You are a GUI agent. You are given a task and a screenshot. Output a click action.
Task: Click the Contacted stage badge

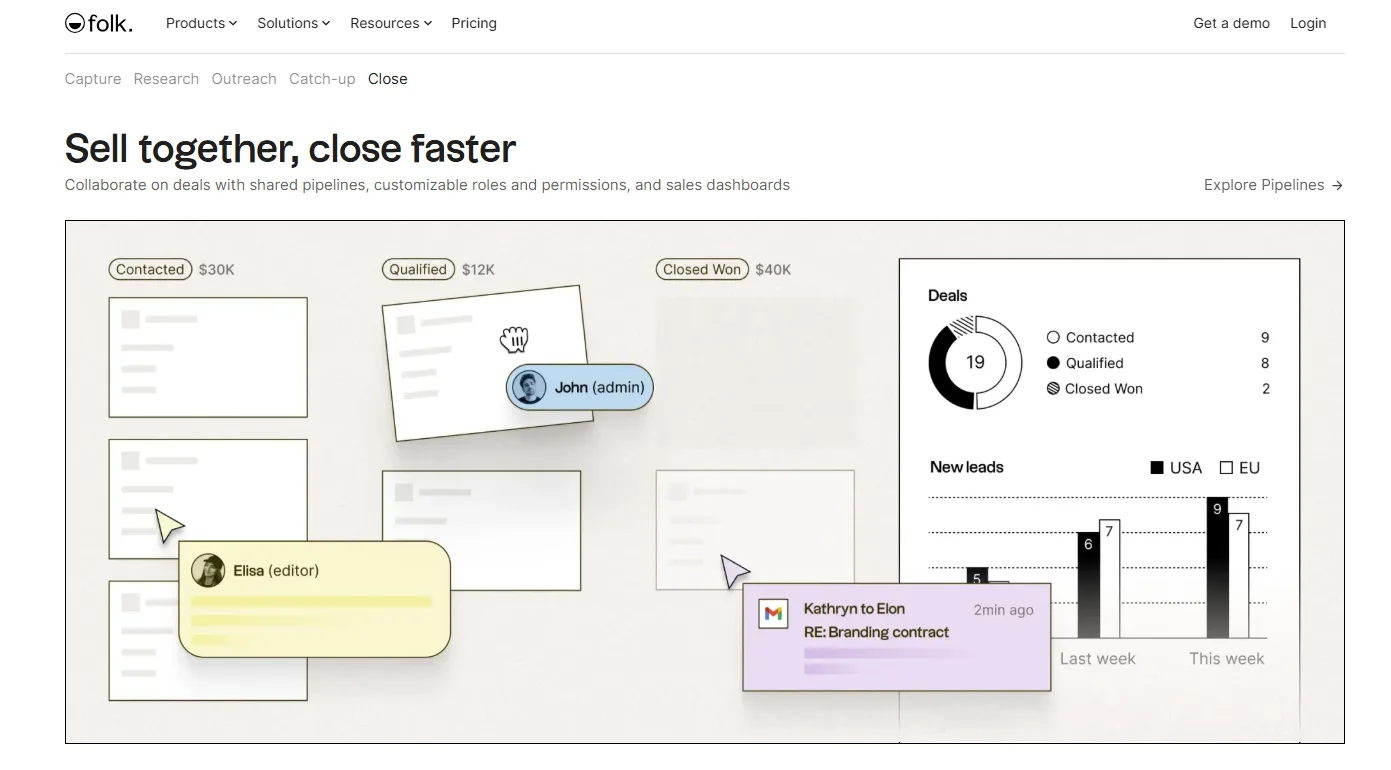click(x=150, y=269)
